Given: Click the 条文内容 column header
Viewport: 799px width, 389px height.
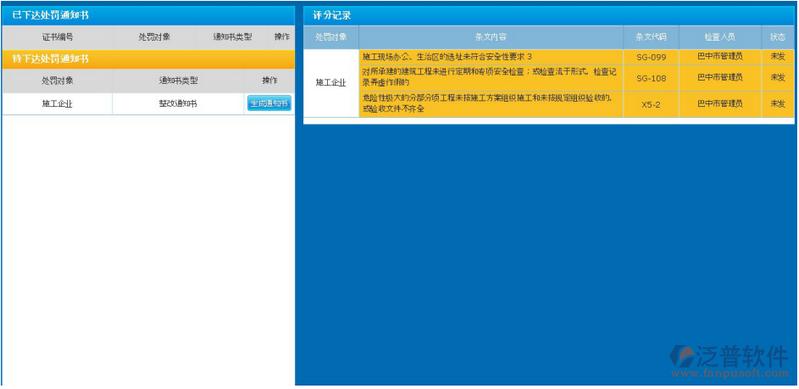Looking at the screenshot, I should pyautogui.click(x=491, y=37).
